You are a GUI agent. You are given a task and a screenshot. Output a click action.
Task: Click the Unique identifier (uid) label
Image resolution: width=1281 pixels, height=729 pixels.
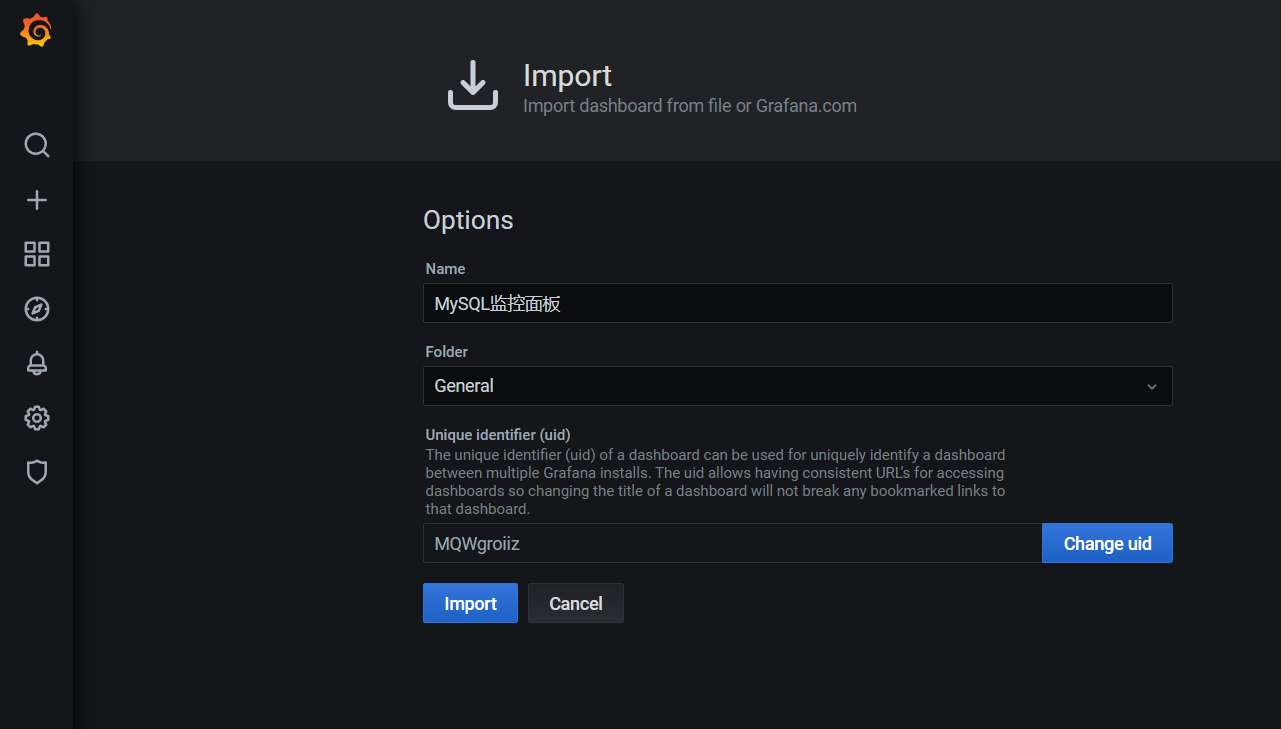[x=497, y=435]
